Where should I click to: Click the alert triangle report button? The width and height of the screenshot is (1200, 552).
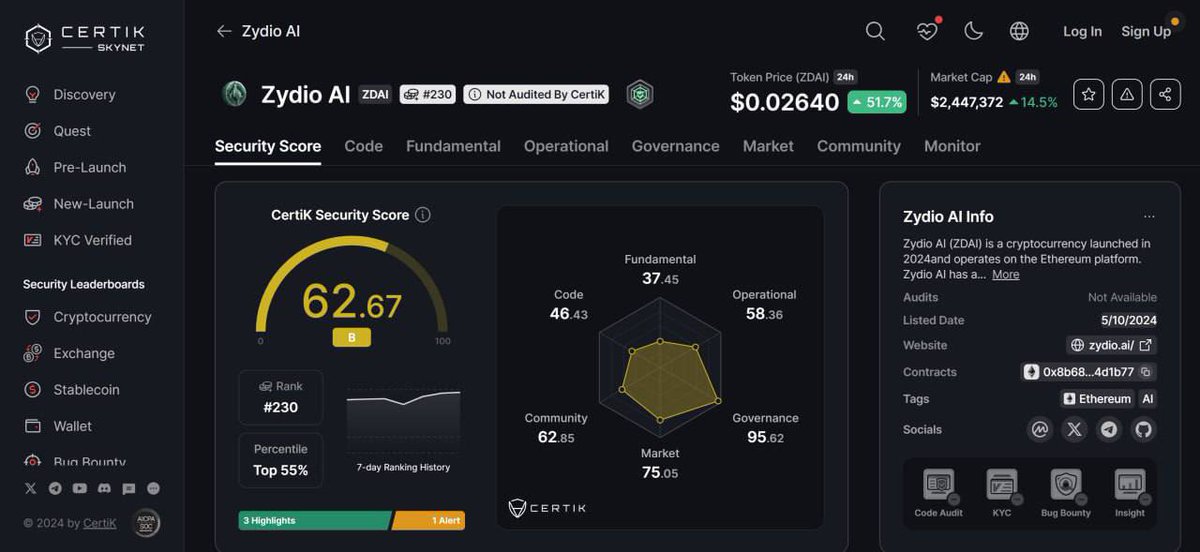point(1127,94)
